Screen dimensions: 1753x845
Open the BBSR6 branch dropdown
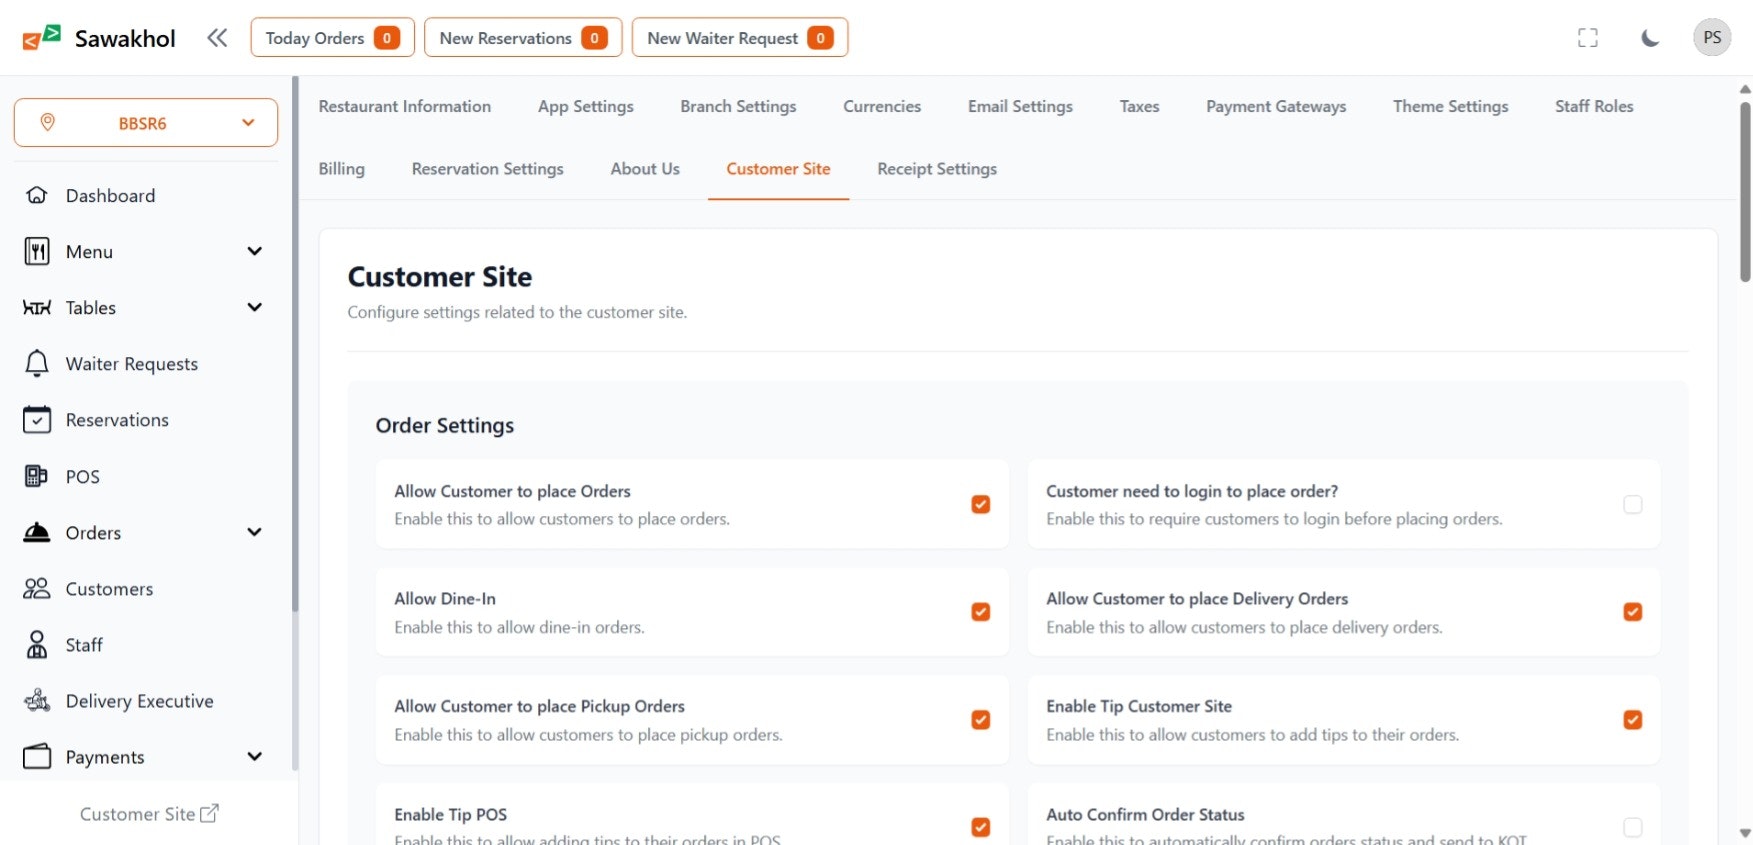(x=146, y=123)
